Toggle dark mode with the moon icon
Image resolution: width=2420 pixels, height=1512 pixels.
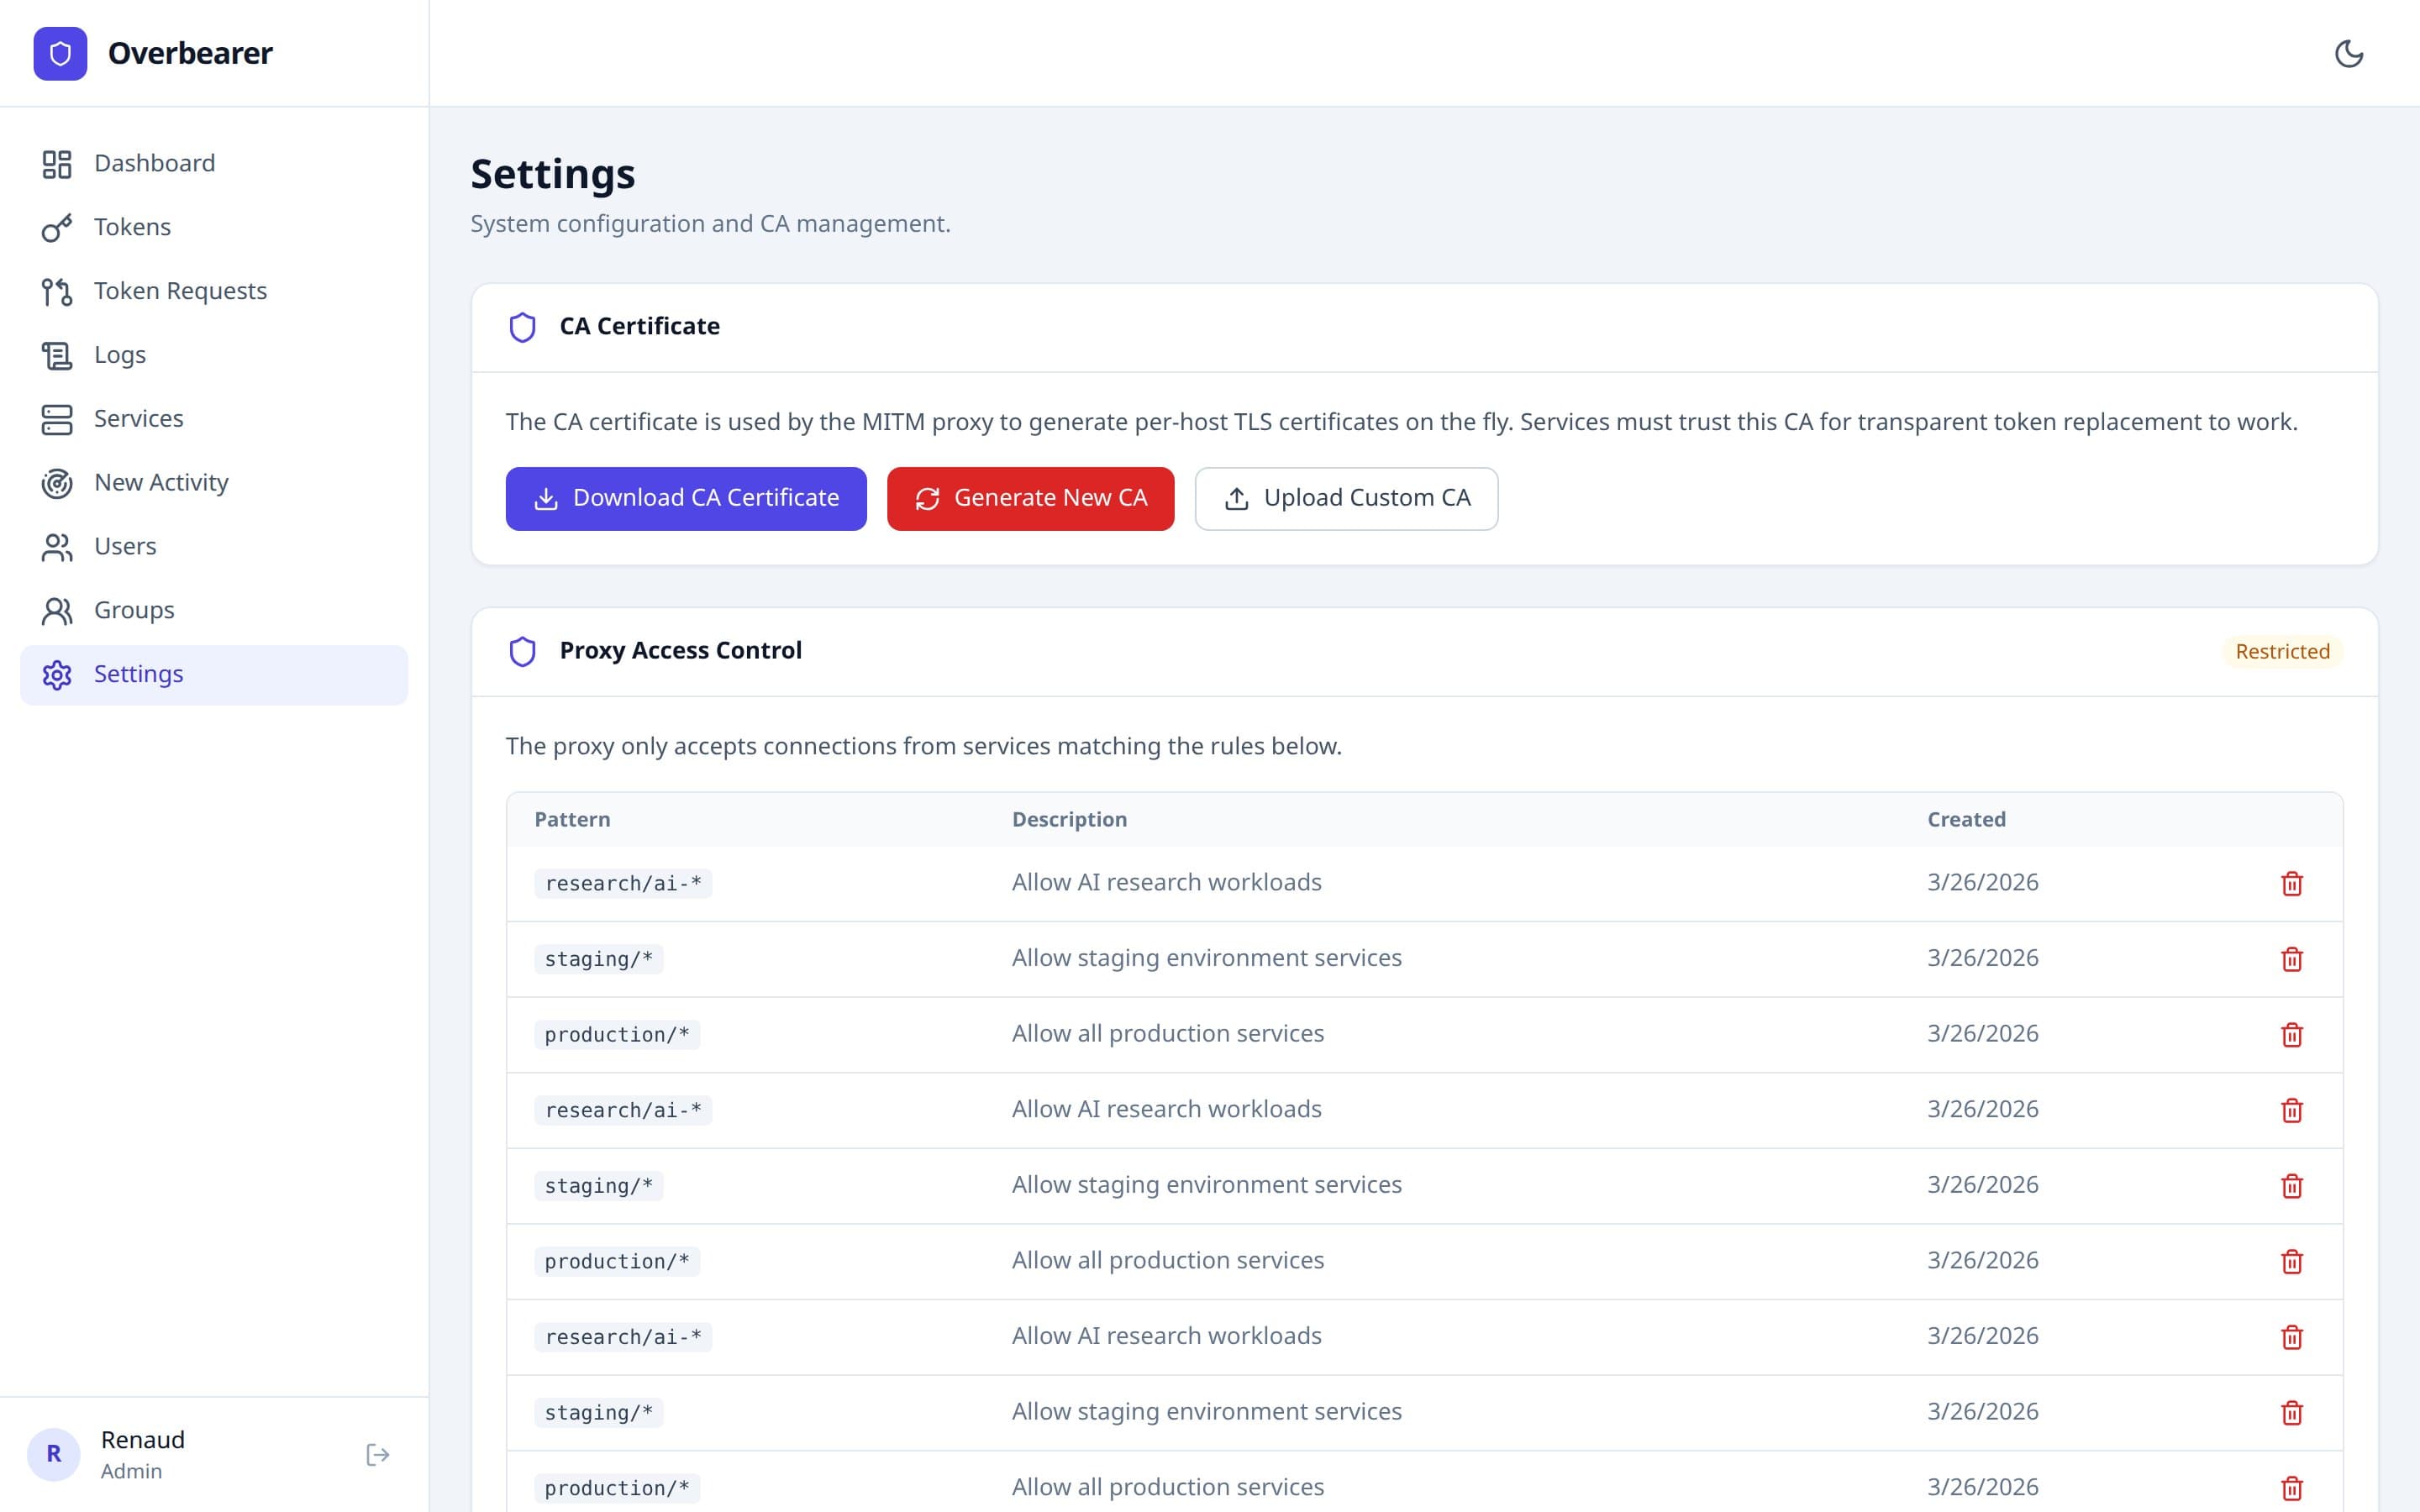pyautogui.click(x=2351, y=53)
